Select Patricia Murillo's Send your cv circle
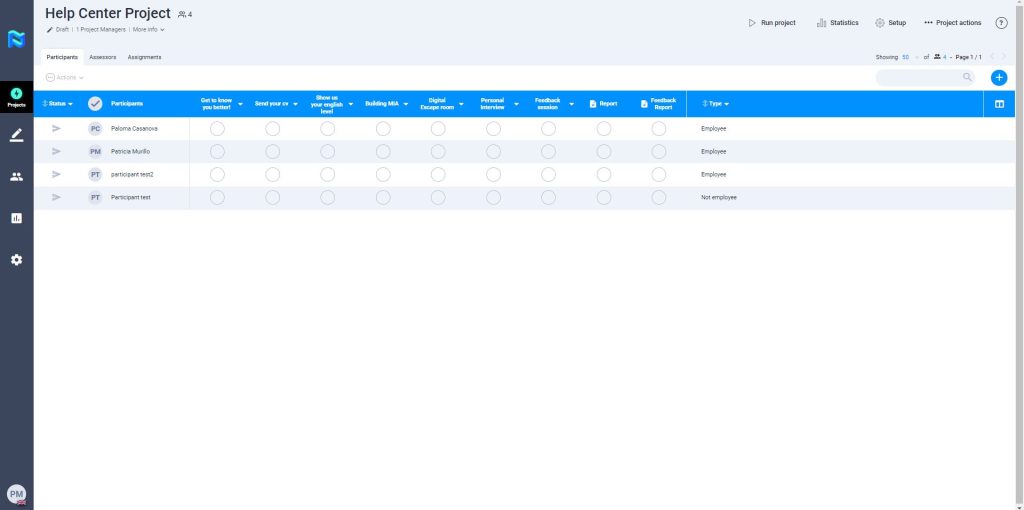The height and width of the screenshot is (510, 1024). [272, 152]
